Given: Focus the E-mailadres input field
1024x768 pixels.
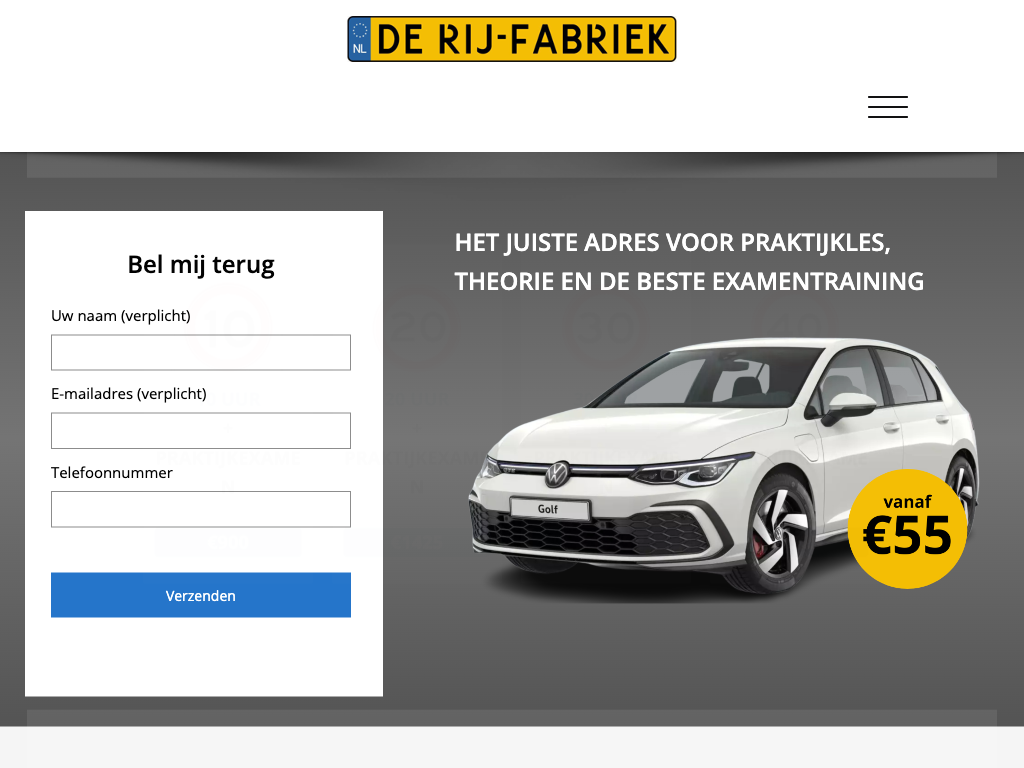Looking at the screenshot, I should pyautogui.click(x=200, y=430).
